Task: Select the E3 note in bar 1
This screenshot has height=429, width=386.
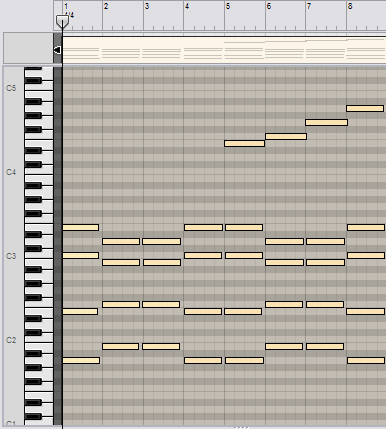Action: [x=80, y=227]
